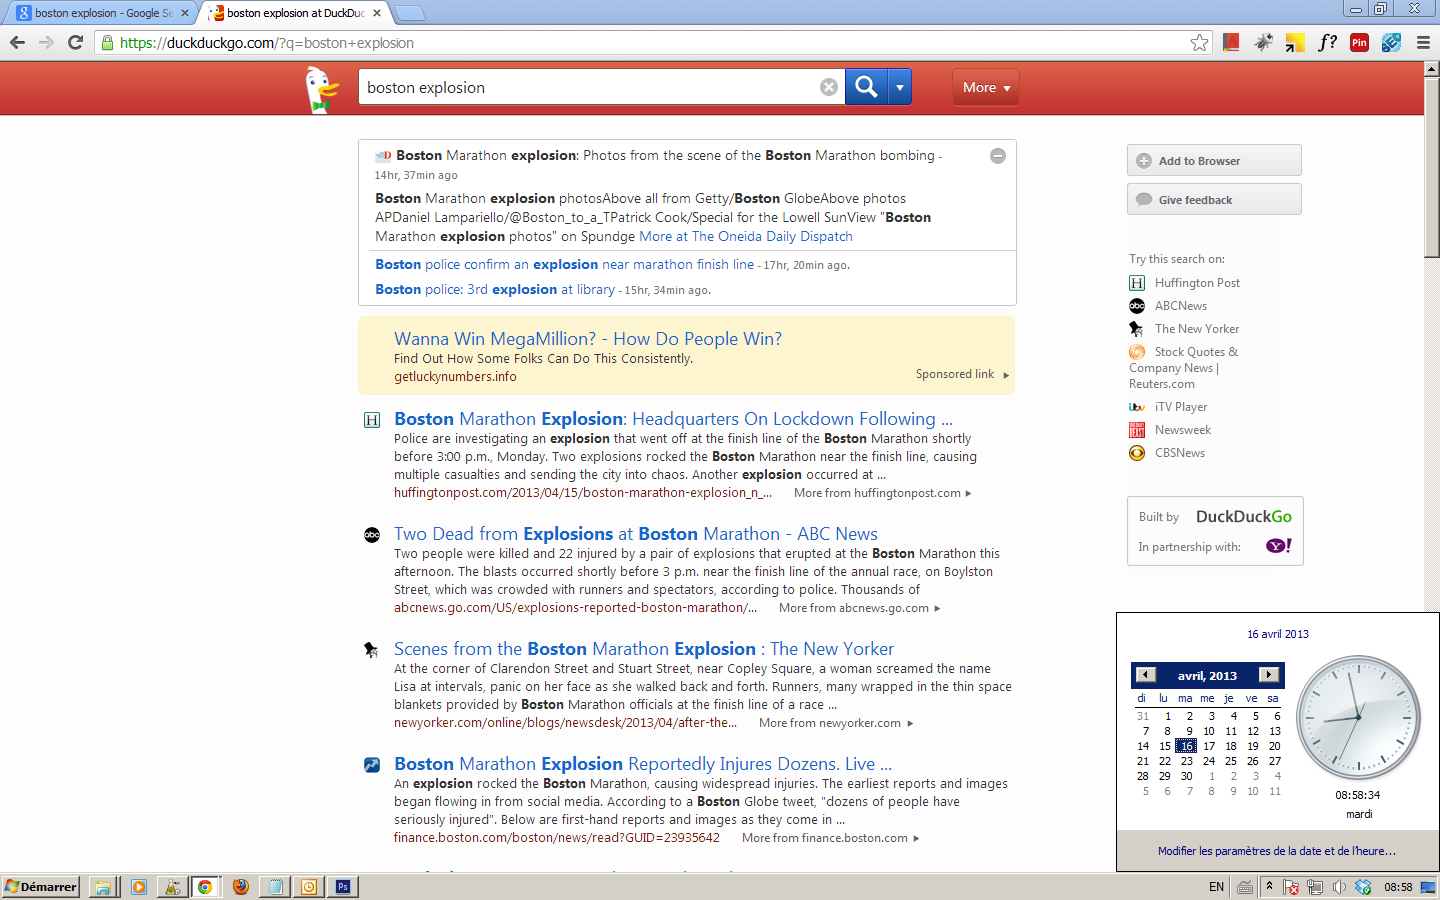Close the Google search tab
The width and height of the screenshot is (1440, 900).
tap(184, 13)
